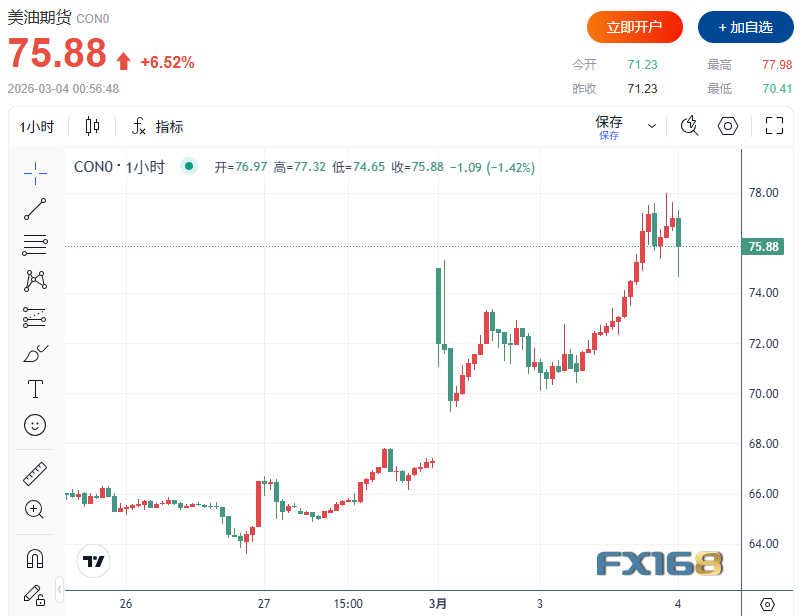Viewport: 803px width, 616px height.
Task: Open chart settings hexagon icon
Action: (x=728, y=126)
